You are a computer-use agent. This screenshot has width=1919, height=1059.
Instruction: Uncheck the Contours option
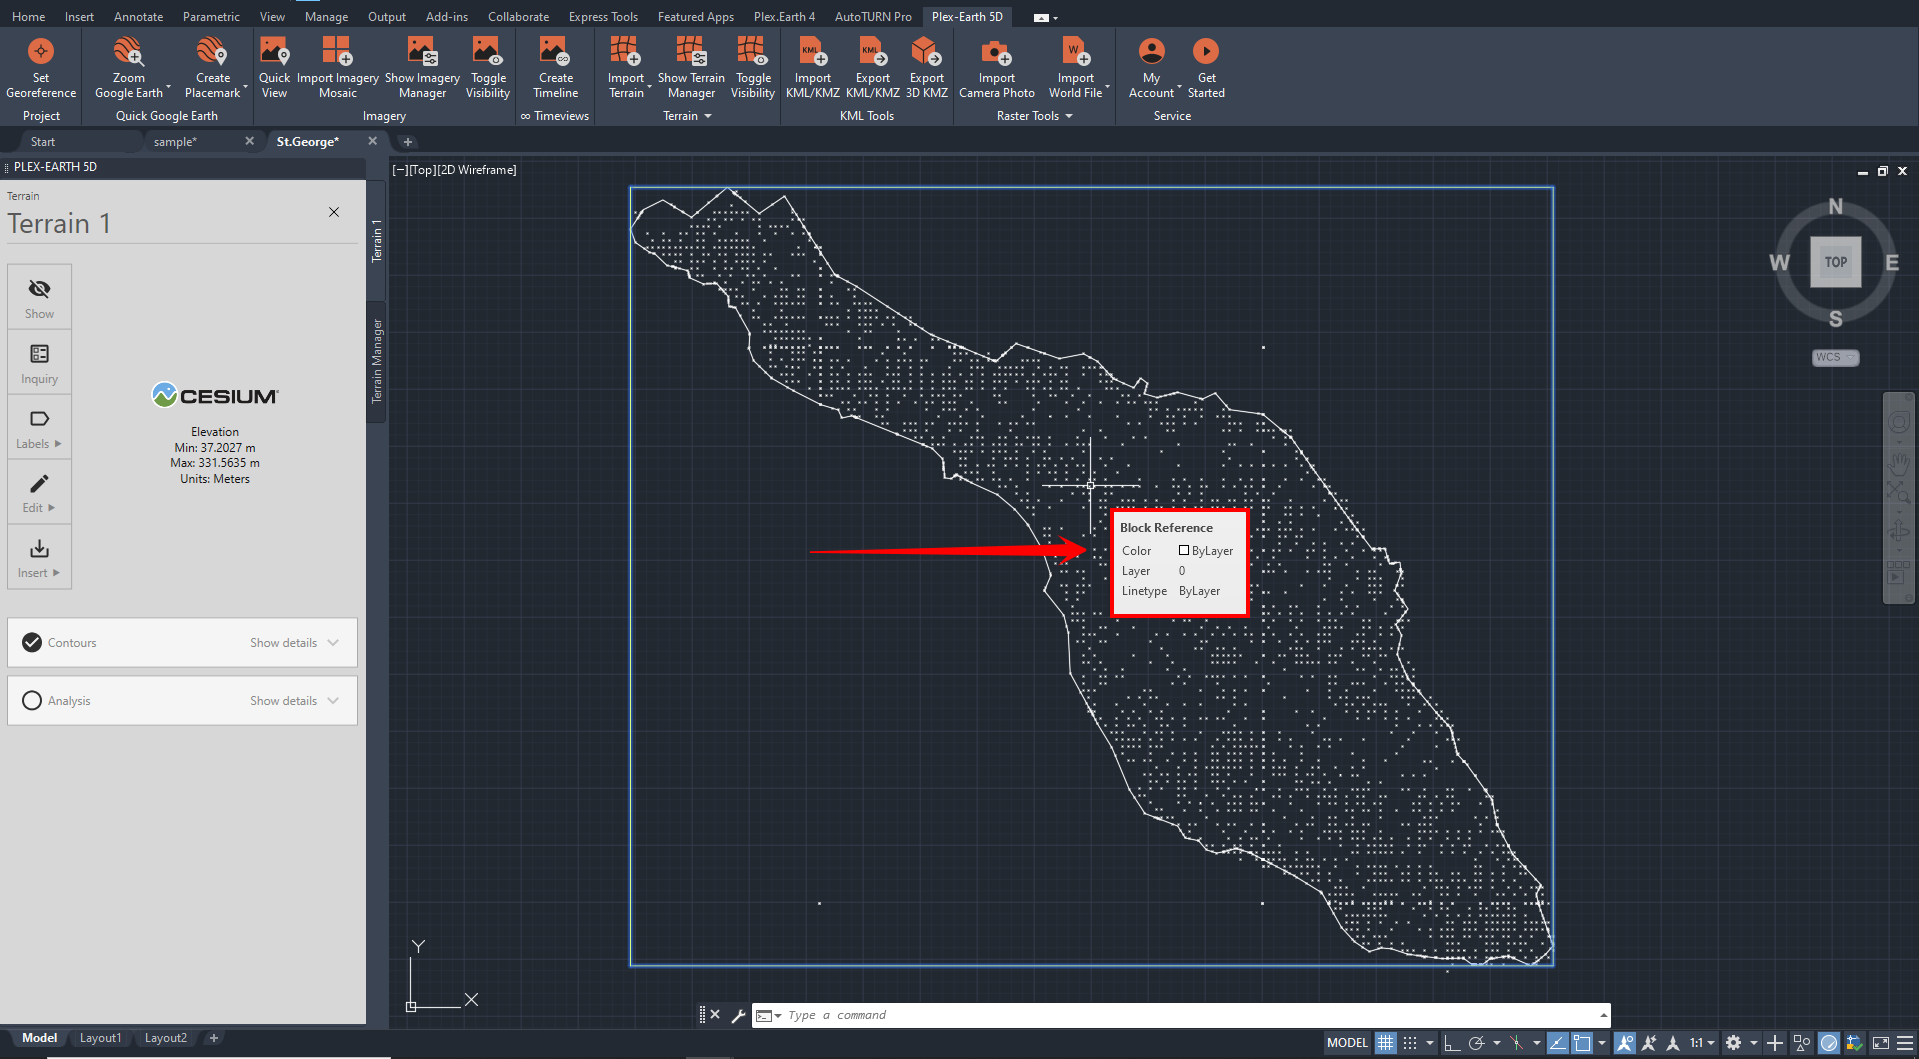[32, 643]
